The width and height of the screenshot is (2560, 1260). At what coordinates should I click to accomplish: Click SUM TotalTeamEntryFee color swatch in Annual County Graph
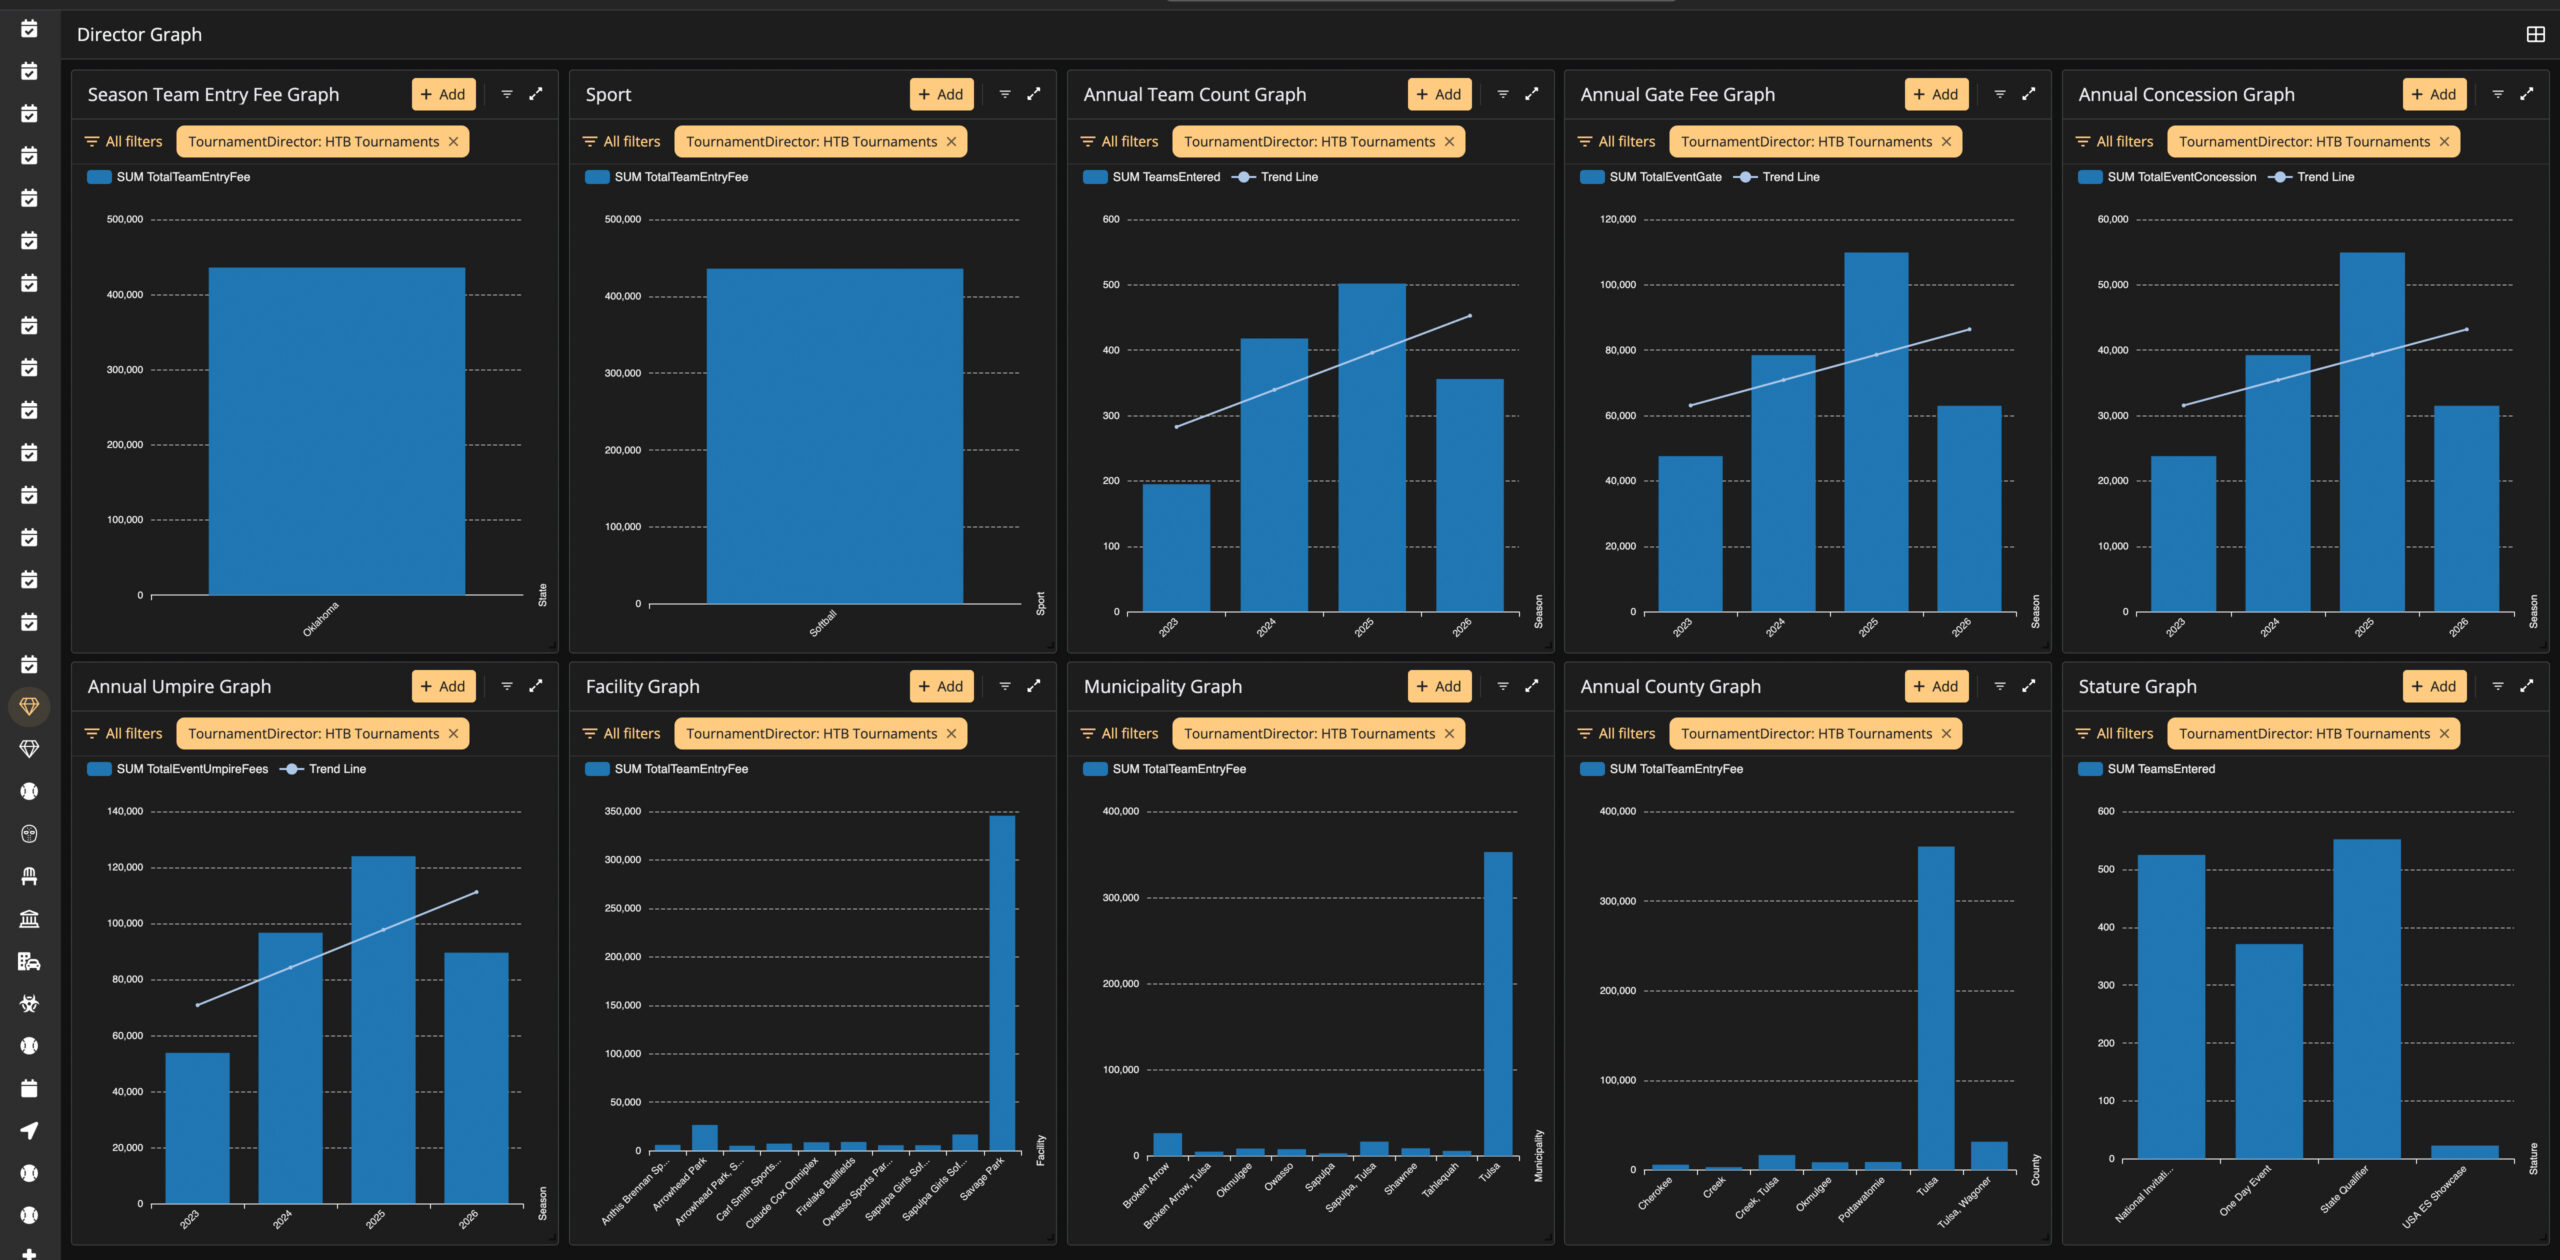coord(1592,769)
